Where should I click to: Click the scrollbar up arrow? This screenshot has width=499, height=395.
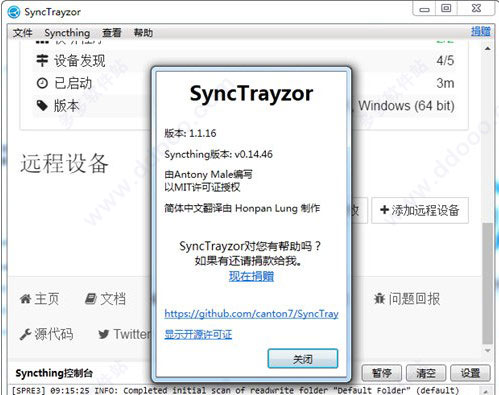point(487,49)
